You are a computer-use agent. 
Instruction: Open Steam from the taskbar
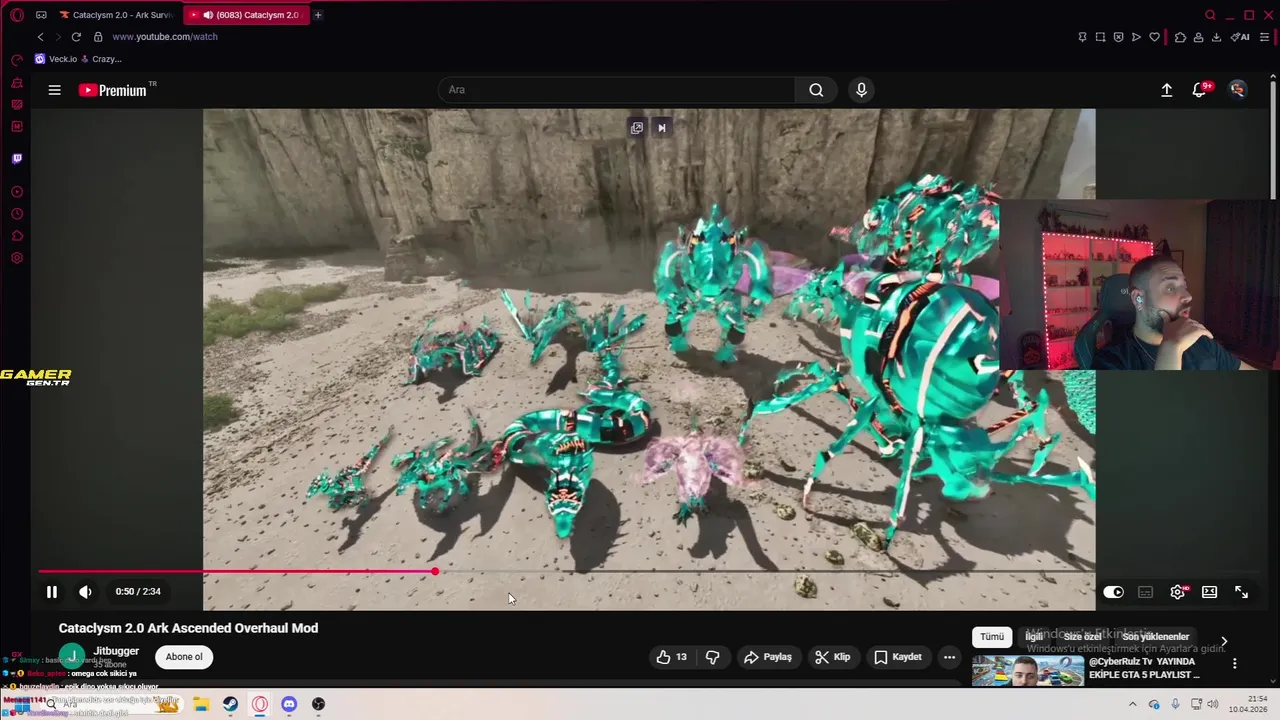coord(230,704)
